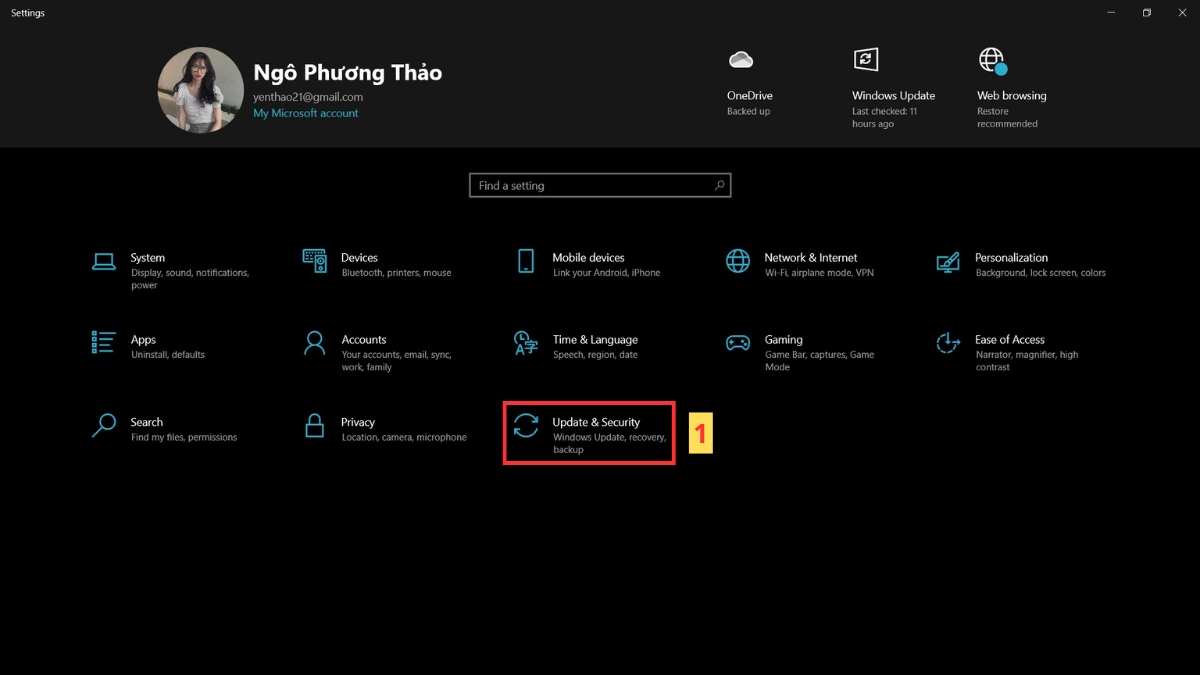Open Update & Security settings
Viewport: 1200px width, 675px height.
(x=588, y=432)
